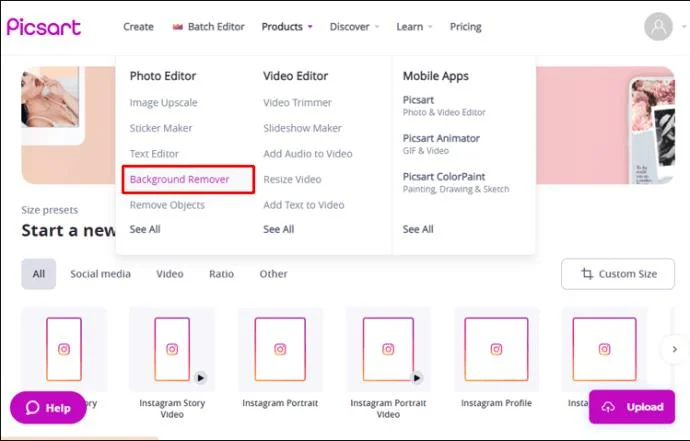Open the Help chat button

coord(48,408)
